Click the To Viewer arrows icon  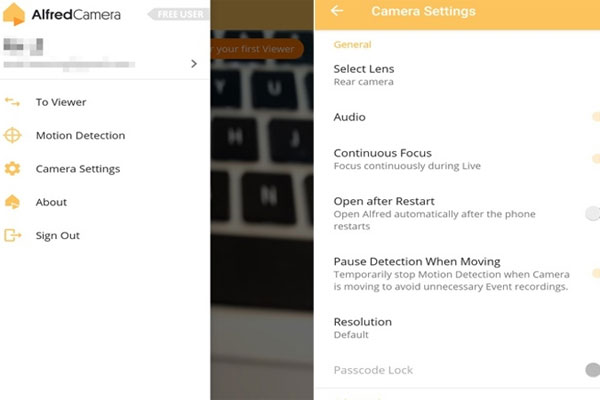[x=12, y=102]
